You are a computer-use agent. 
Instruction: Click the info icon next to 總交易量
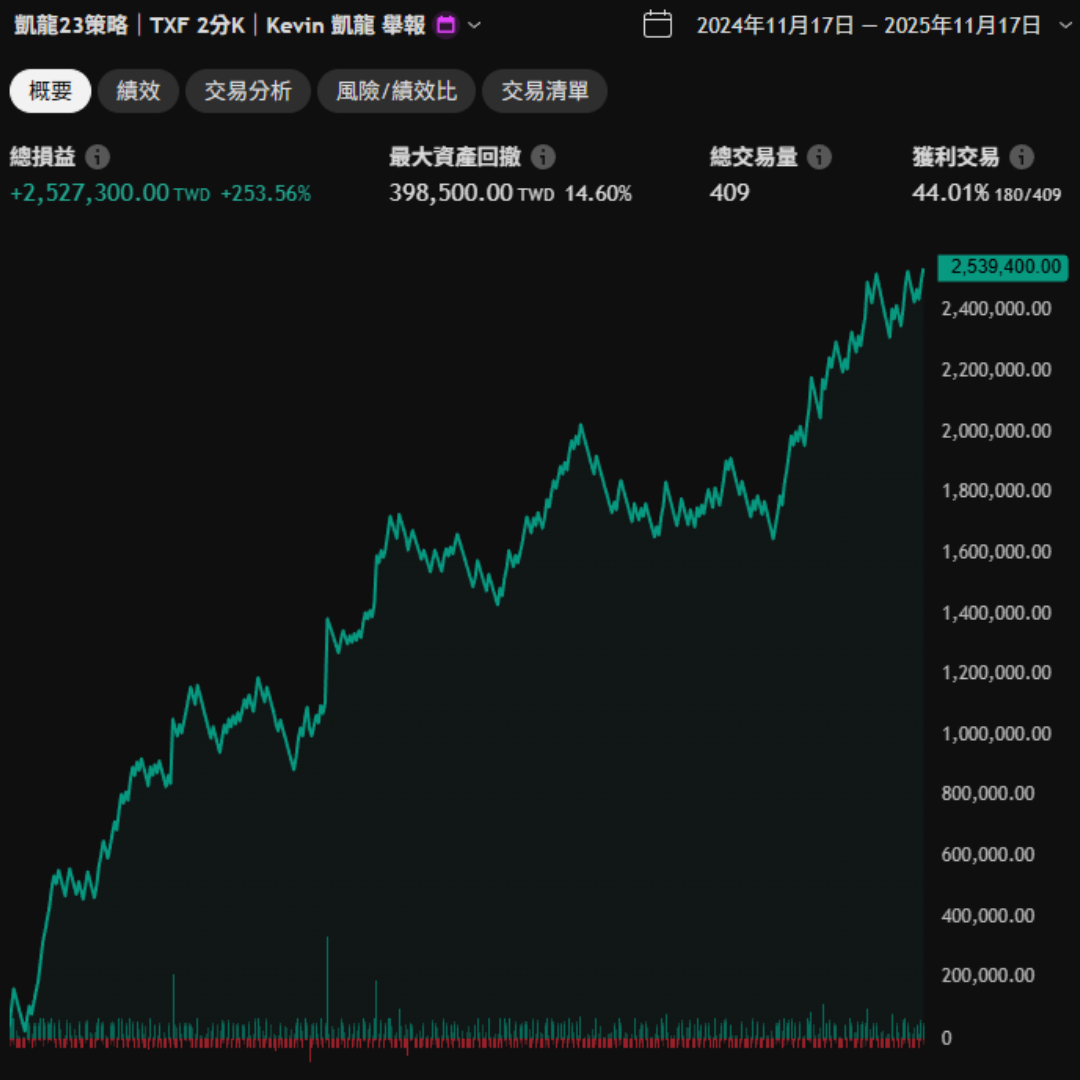(819, 157)
